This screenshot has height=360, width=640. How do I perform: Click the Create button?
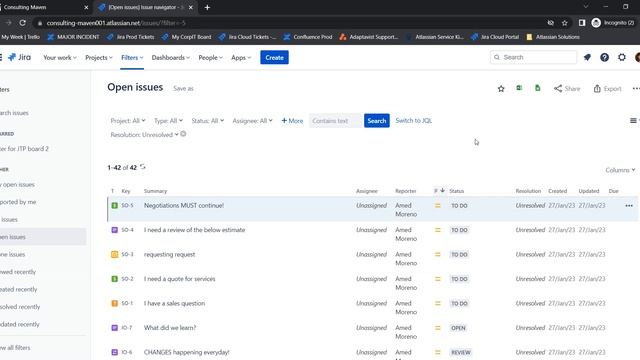pos(274,58)
